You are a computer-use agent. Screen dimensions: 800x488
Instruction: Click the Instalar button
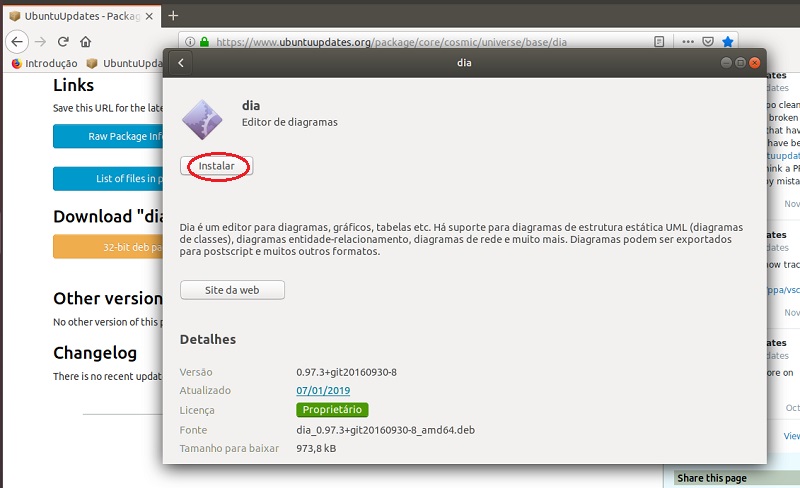click(216, 166)
